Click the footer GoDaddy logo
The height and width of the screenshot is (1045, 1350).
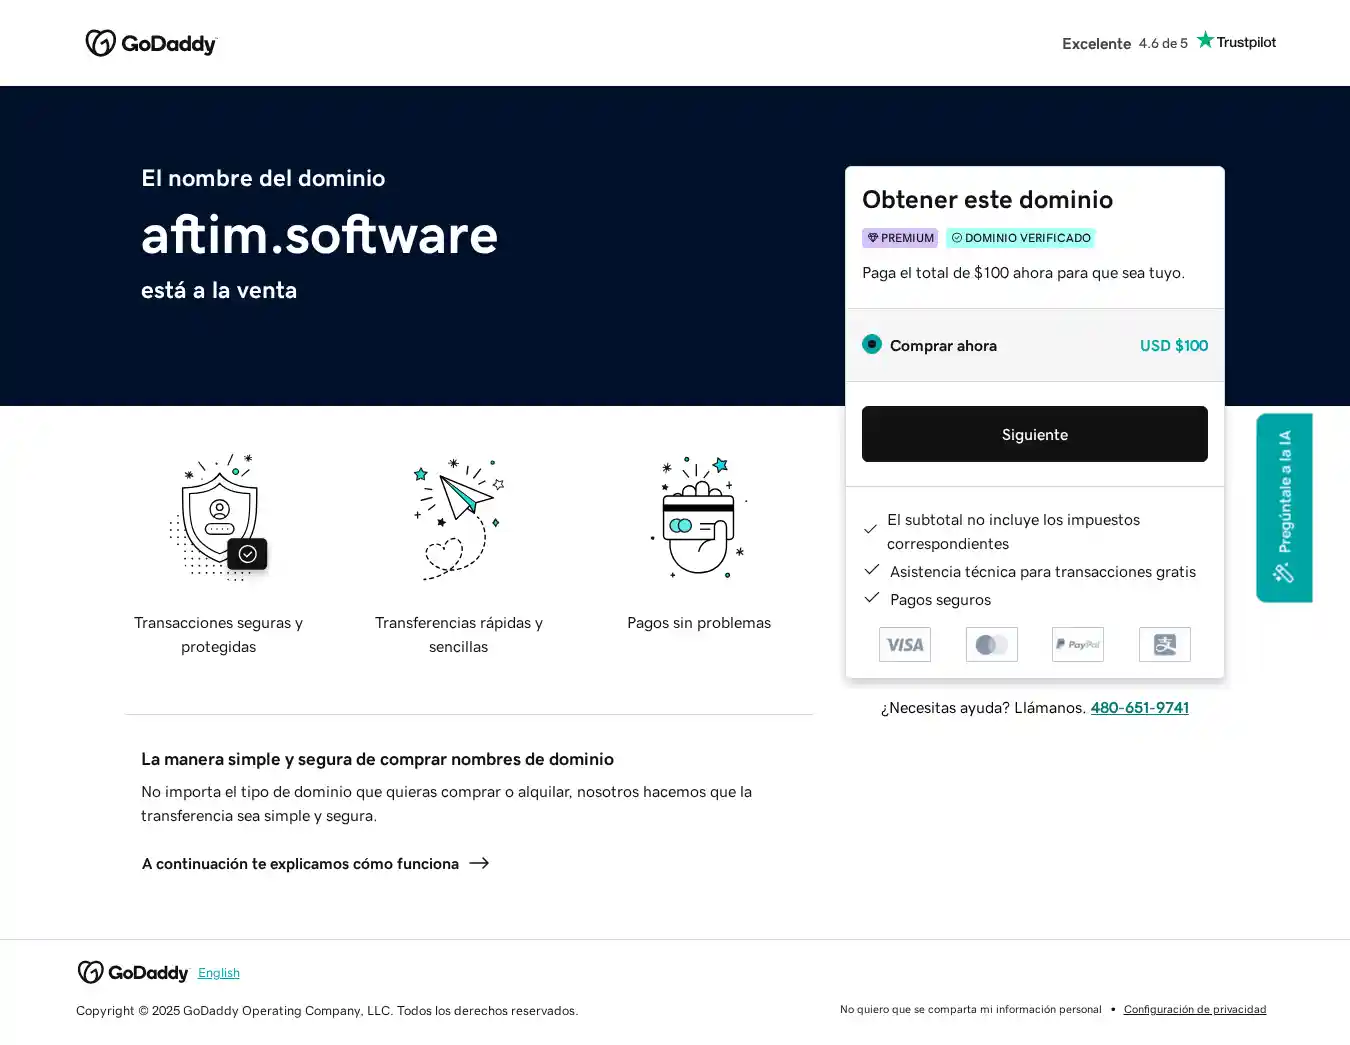click(133, 973)
